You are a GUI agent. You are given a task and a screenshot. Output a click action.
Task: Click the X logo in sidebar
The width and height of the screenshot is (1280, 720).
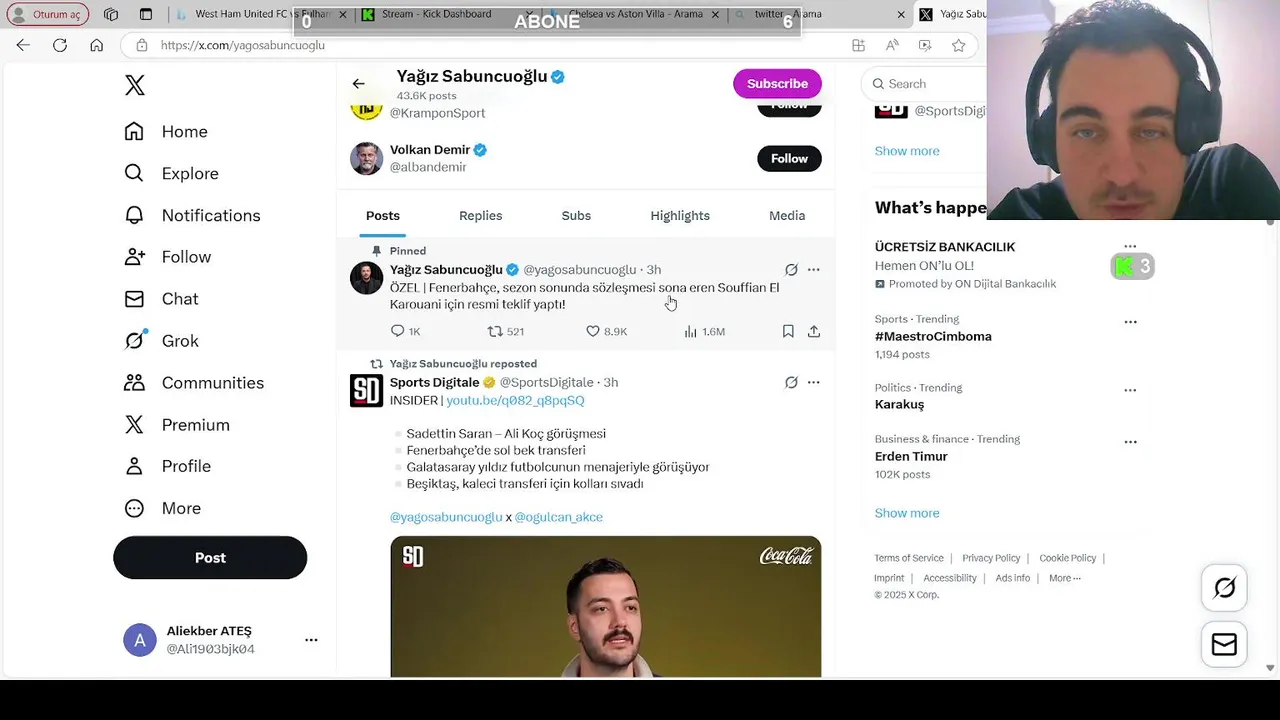[x=135, y=85]
